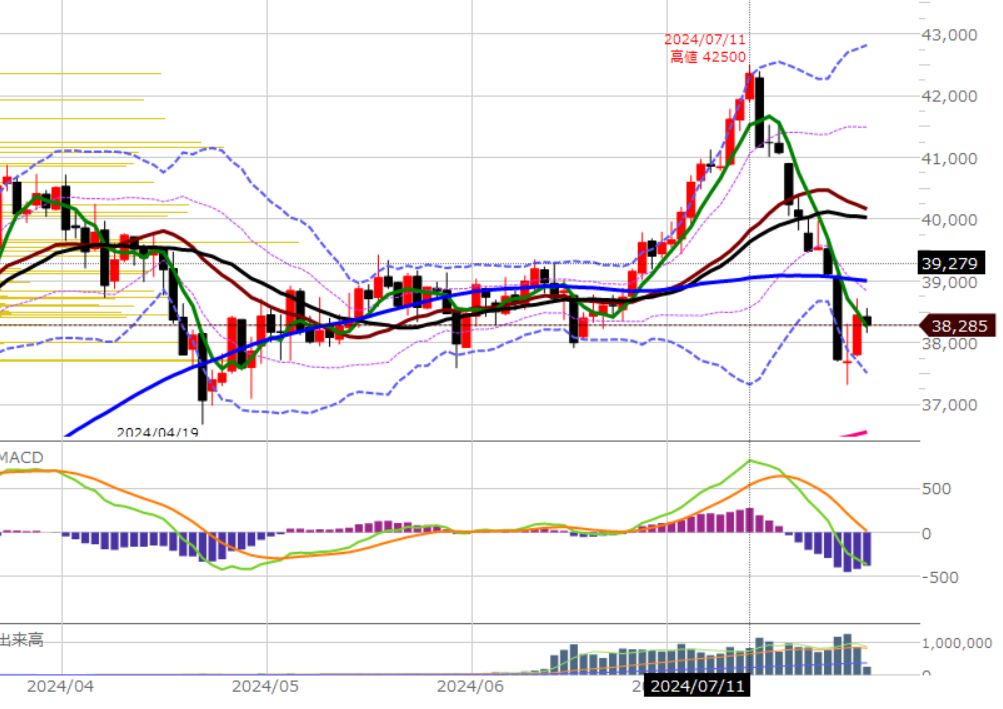Click the MACD panel label
Screen dimensions: 1003x709
tap(21, 458)
